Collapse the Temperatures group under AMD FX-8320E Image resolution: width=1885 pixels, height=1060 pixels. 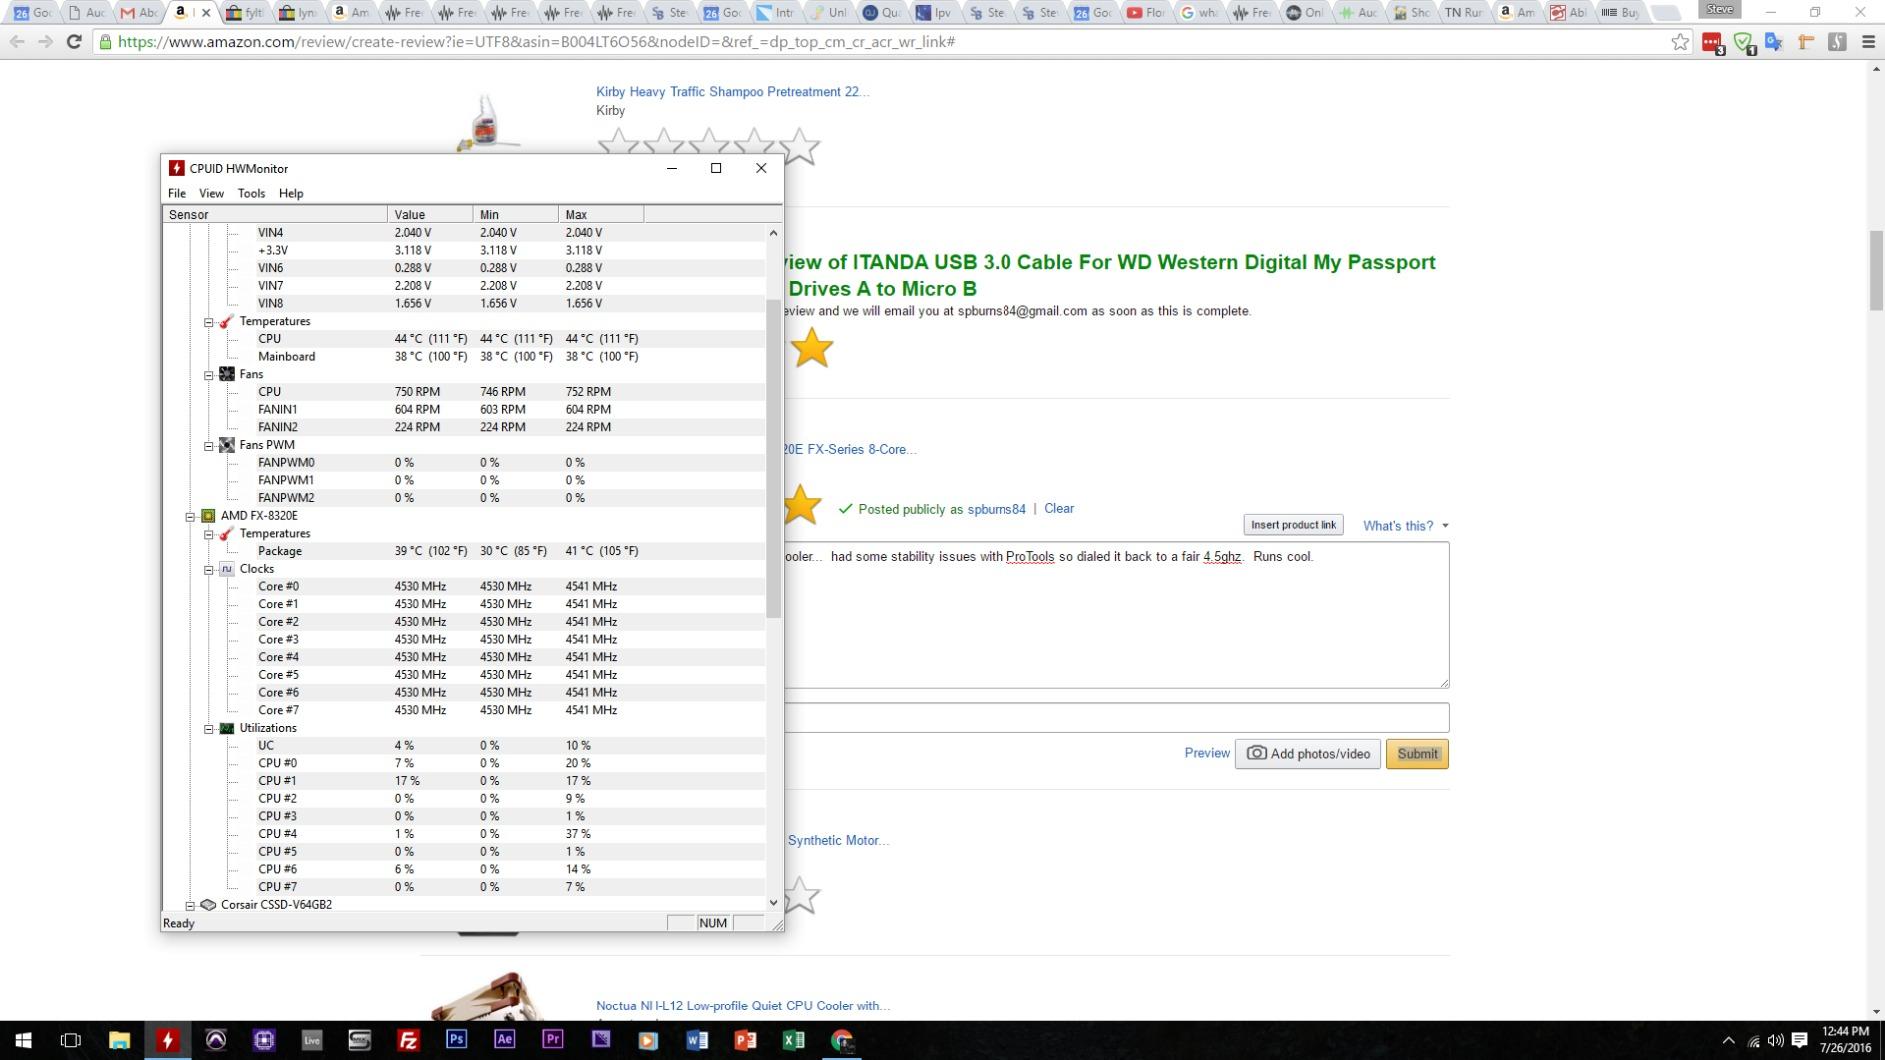point(209,534)
